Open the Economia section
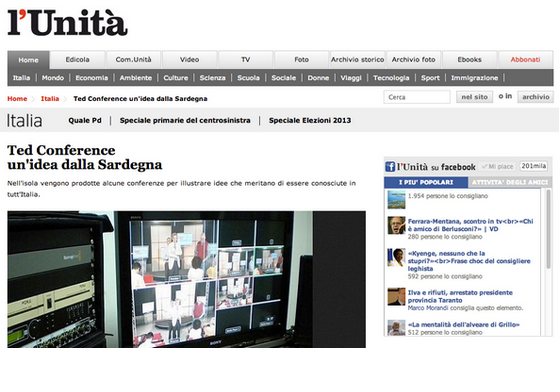560x392 pixels. (x=92, y=78)
